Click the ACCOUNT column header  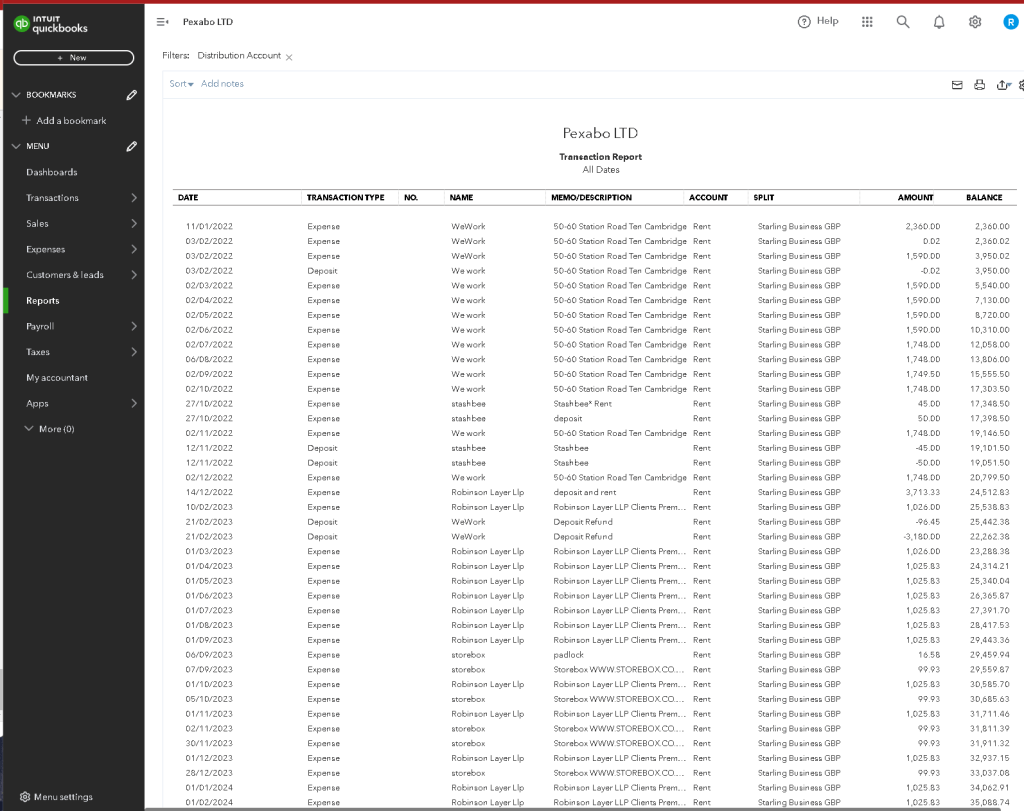708,197
